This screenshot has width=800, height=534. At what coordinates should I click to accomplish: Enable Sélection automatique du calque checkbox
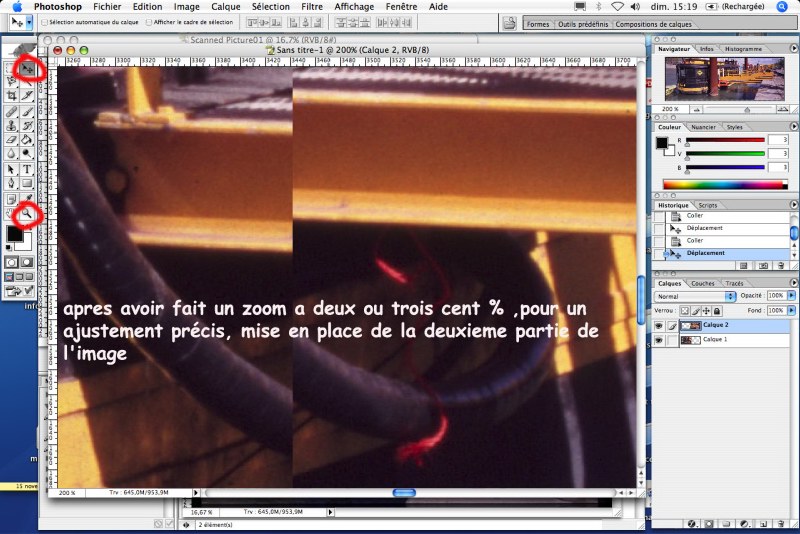44,22
